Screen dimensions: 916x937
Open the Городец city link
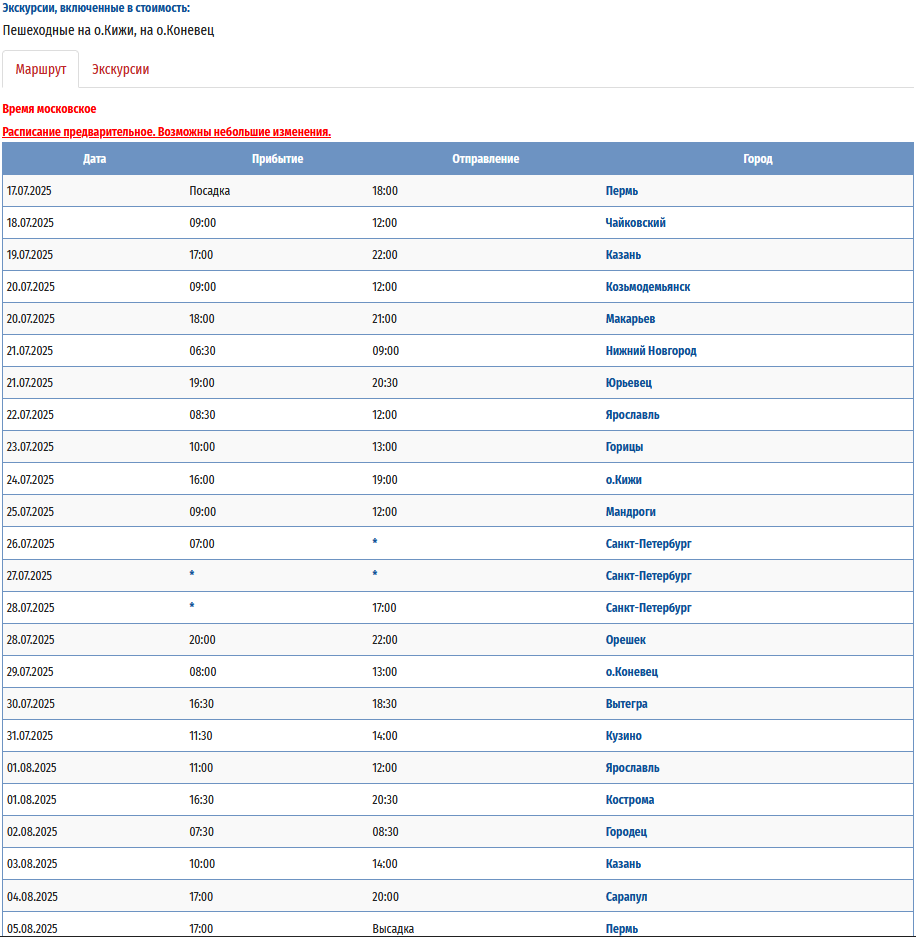click(x=626, y=832)
